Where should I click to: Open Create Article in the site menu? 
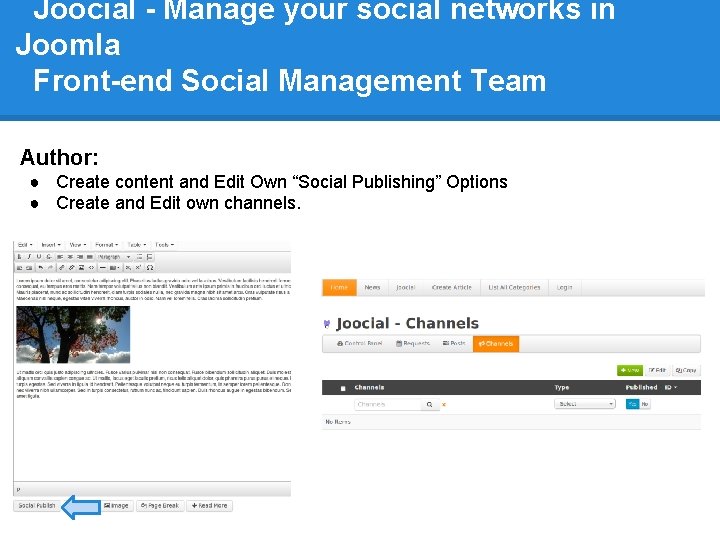(451, 287)
